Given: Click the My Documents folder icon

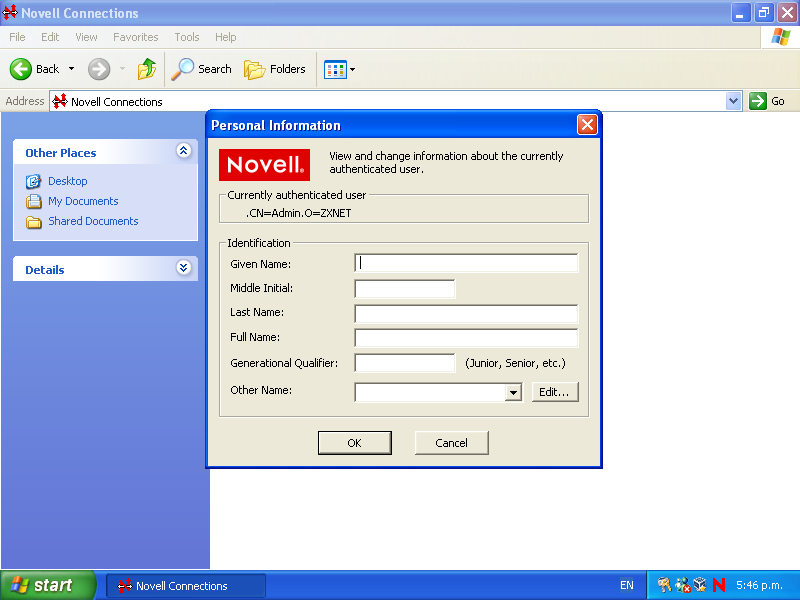Looking at the screenshot, I should pos(34,202).
